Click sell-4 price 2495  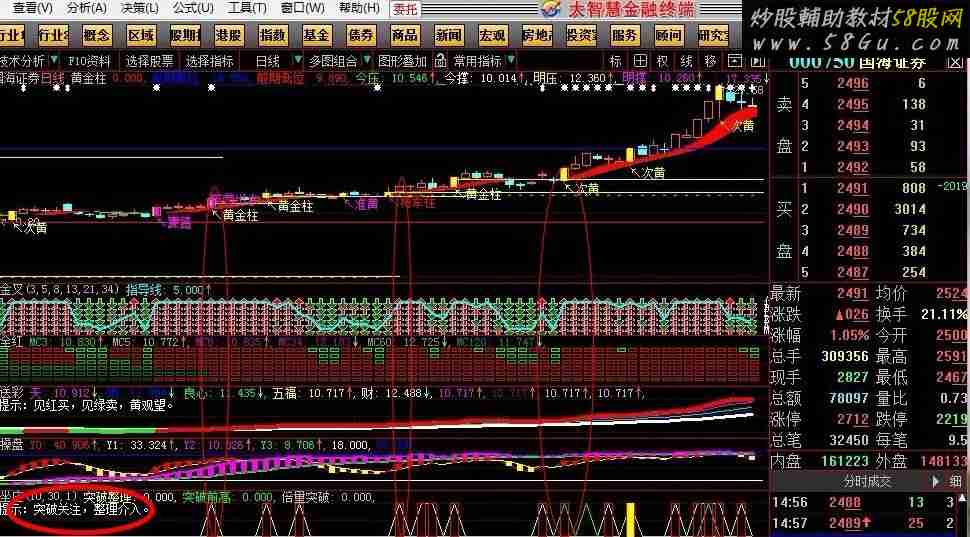[853, 105]
